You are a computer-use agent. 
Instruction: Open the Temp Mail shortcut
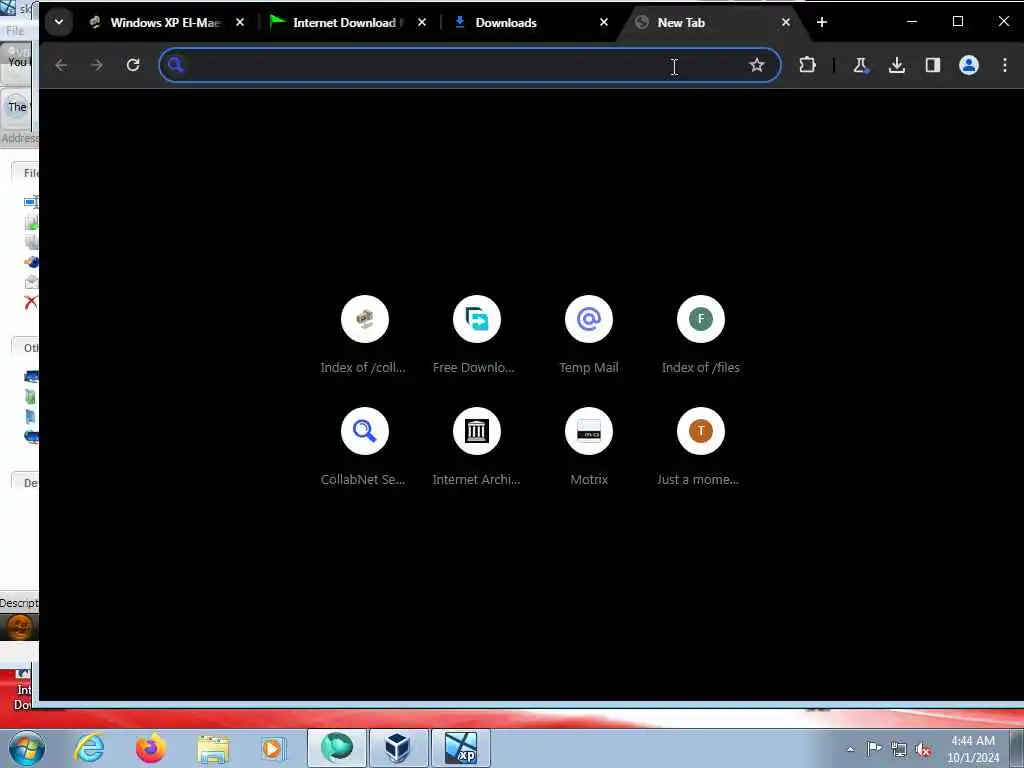[x=589, y=336]
